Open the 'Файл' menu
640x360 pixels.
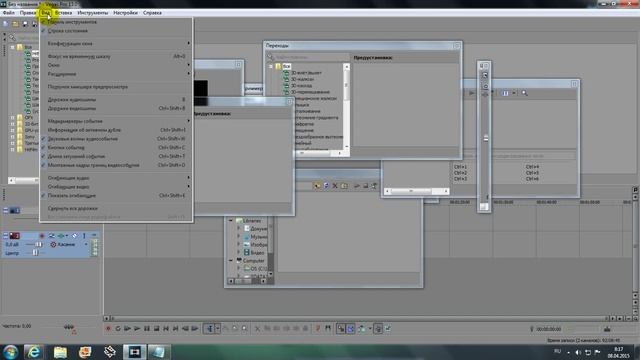9,13
